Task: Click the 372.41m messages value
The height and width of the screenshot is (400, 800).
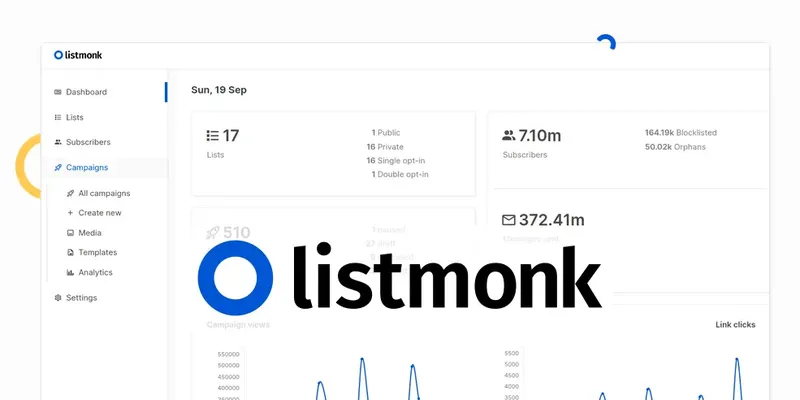Action: [x=552, y=220]
